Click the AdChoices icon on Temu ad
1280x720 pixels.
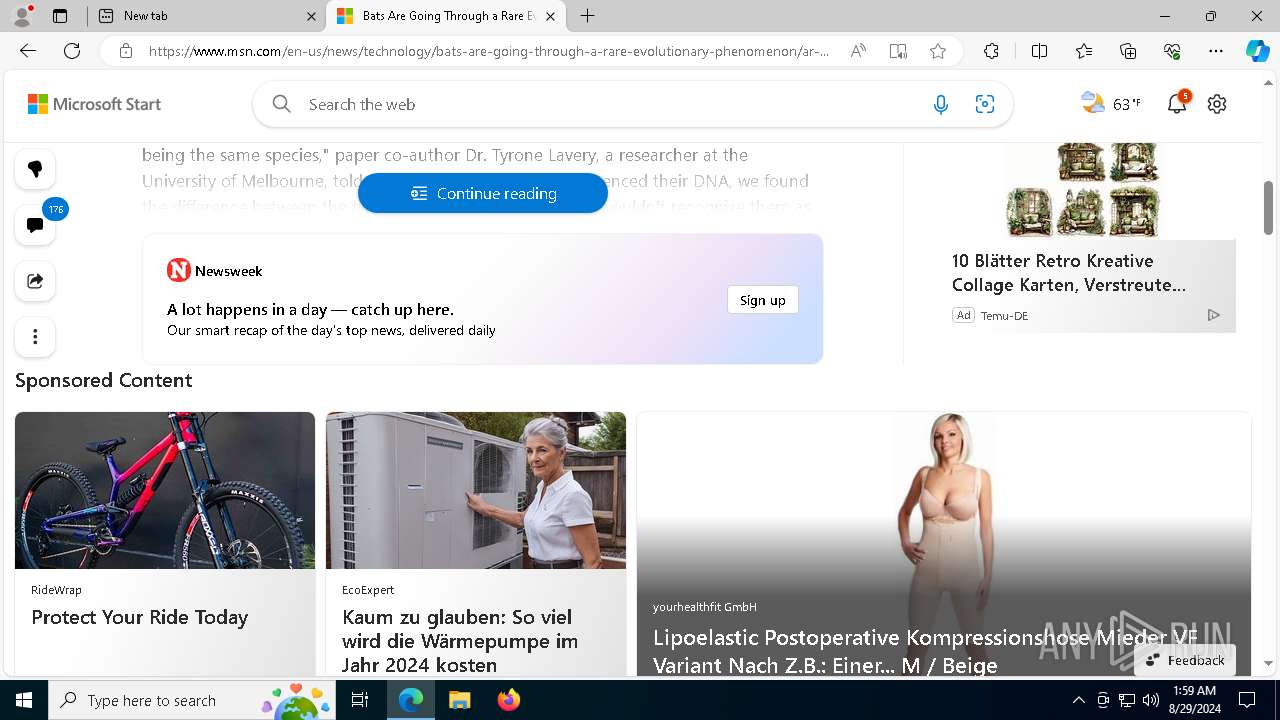click(x=1213, y=315)
